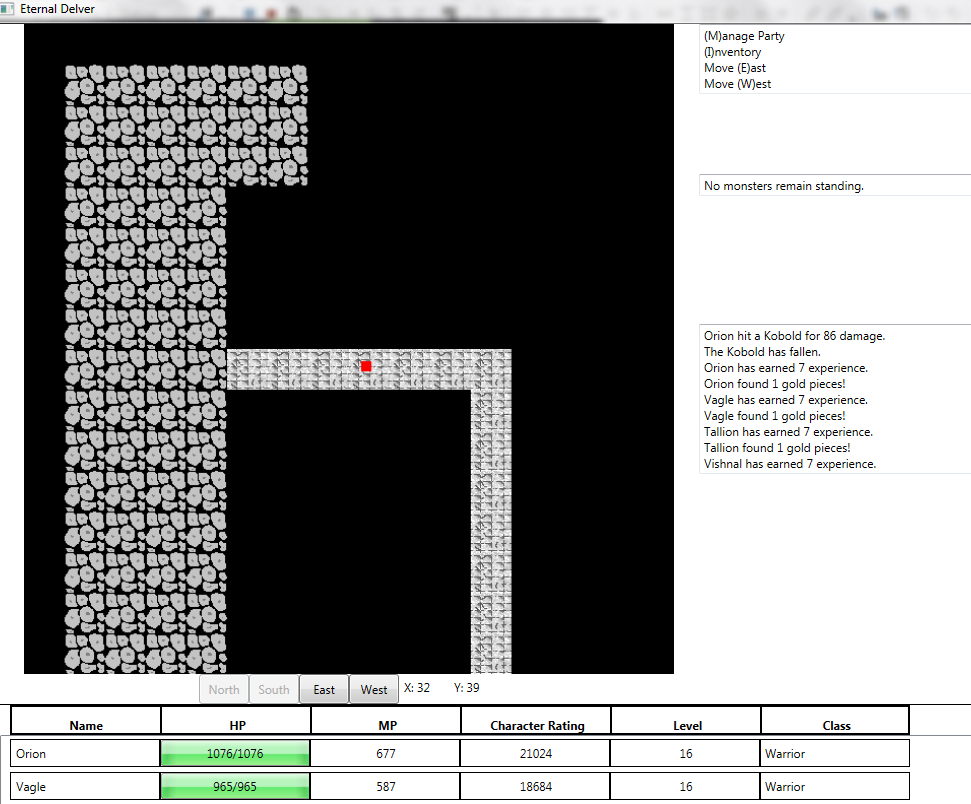Click the disabled North button

(x=224, y=689)
